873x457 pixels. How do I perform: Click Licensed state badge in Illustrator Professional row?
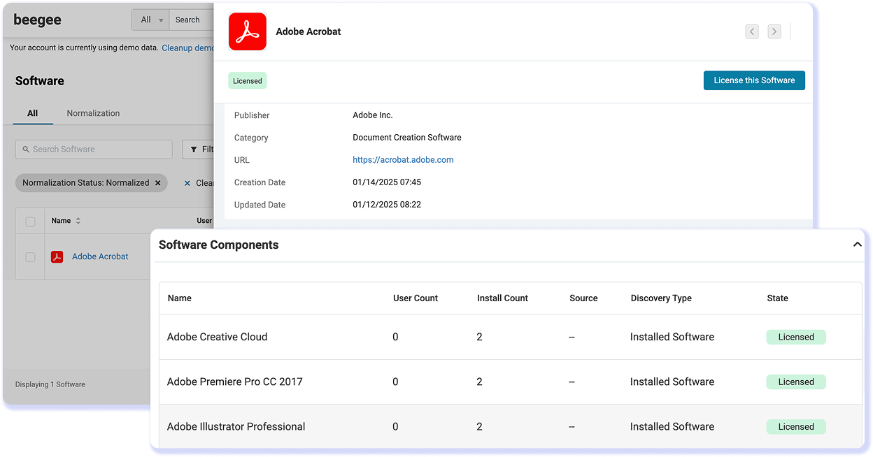click(x=796, y=426)
